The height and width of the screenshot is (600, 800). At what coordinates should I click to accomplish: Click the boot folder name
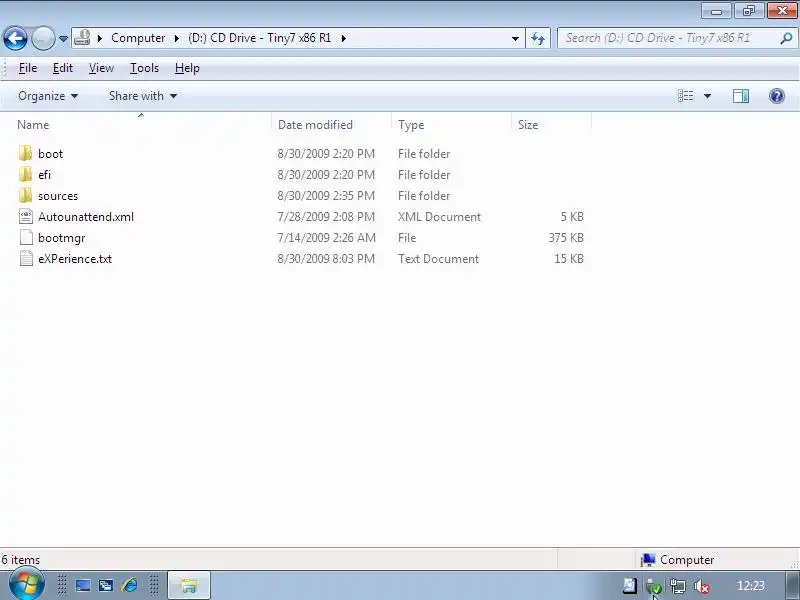tap(51, 154)
